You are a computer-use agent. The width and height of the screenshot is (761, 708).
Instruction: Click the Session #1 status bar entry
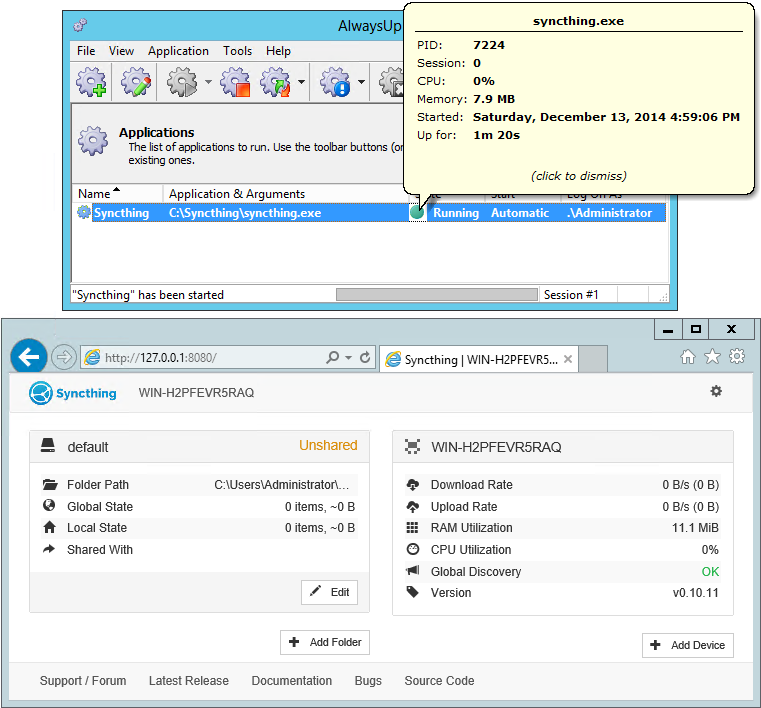click(571, 295)
